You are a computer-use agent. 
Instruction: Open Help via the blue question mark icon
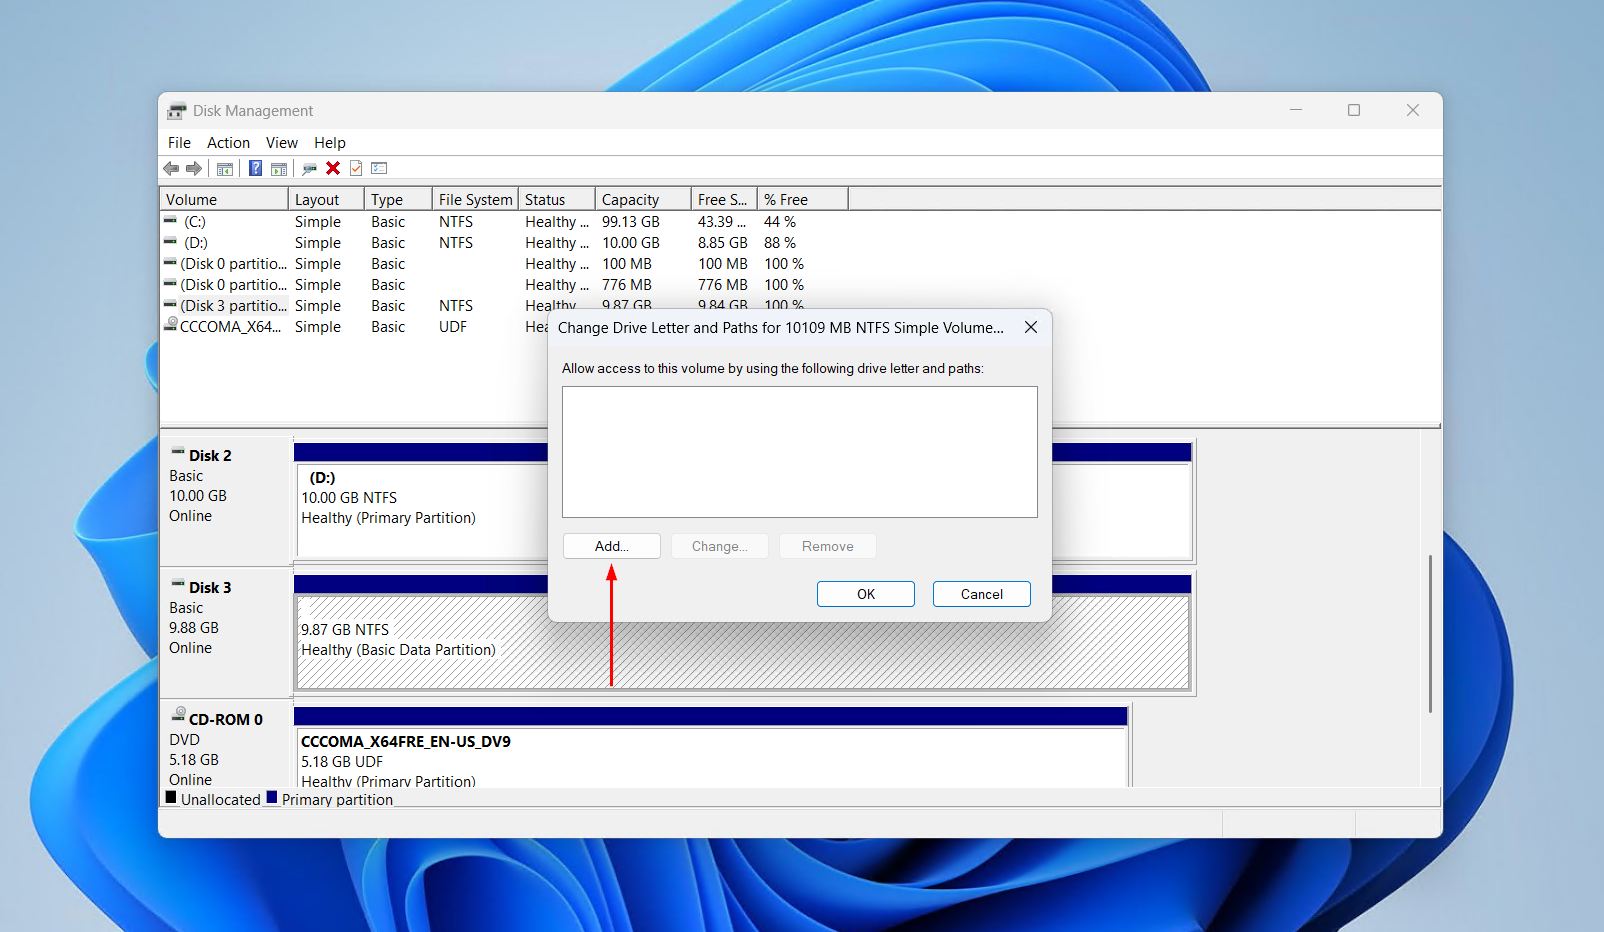coord(256,168)
